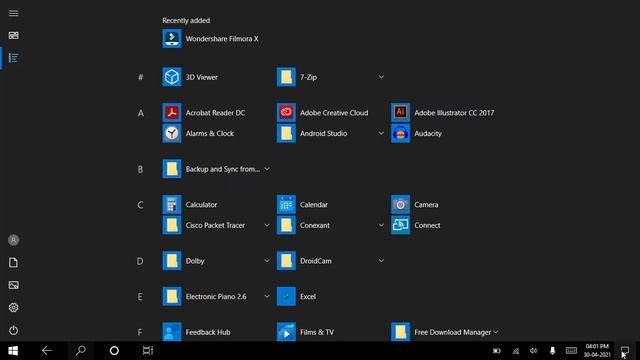
Task: Open the Pictures shortcut icon
Action: pyautogui.click(x=13, y=285)
